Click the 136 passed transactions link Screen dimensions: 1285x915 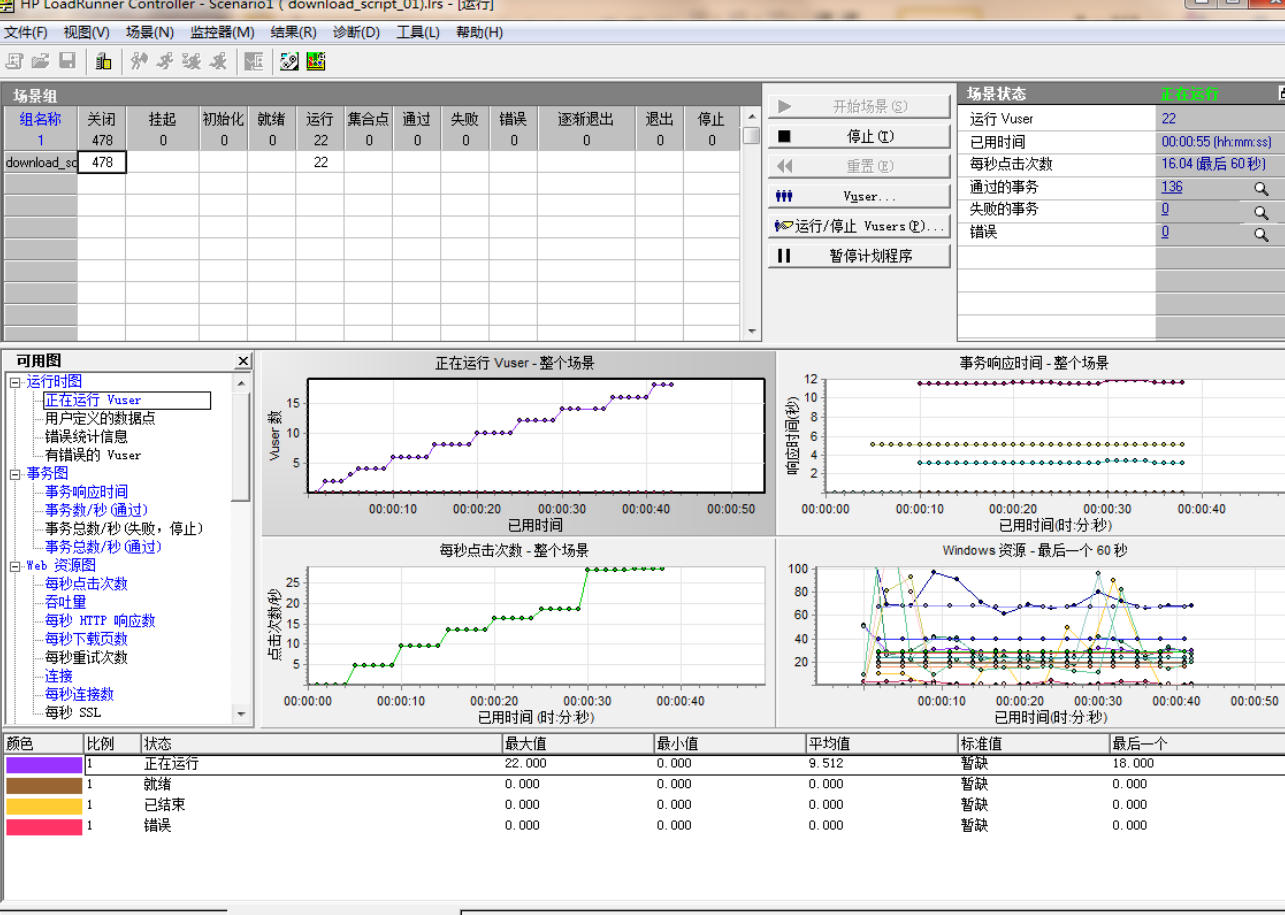point(1171,187)
